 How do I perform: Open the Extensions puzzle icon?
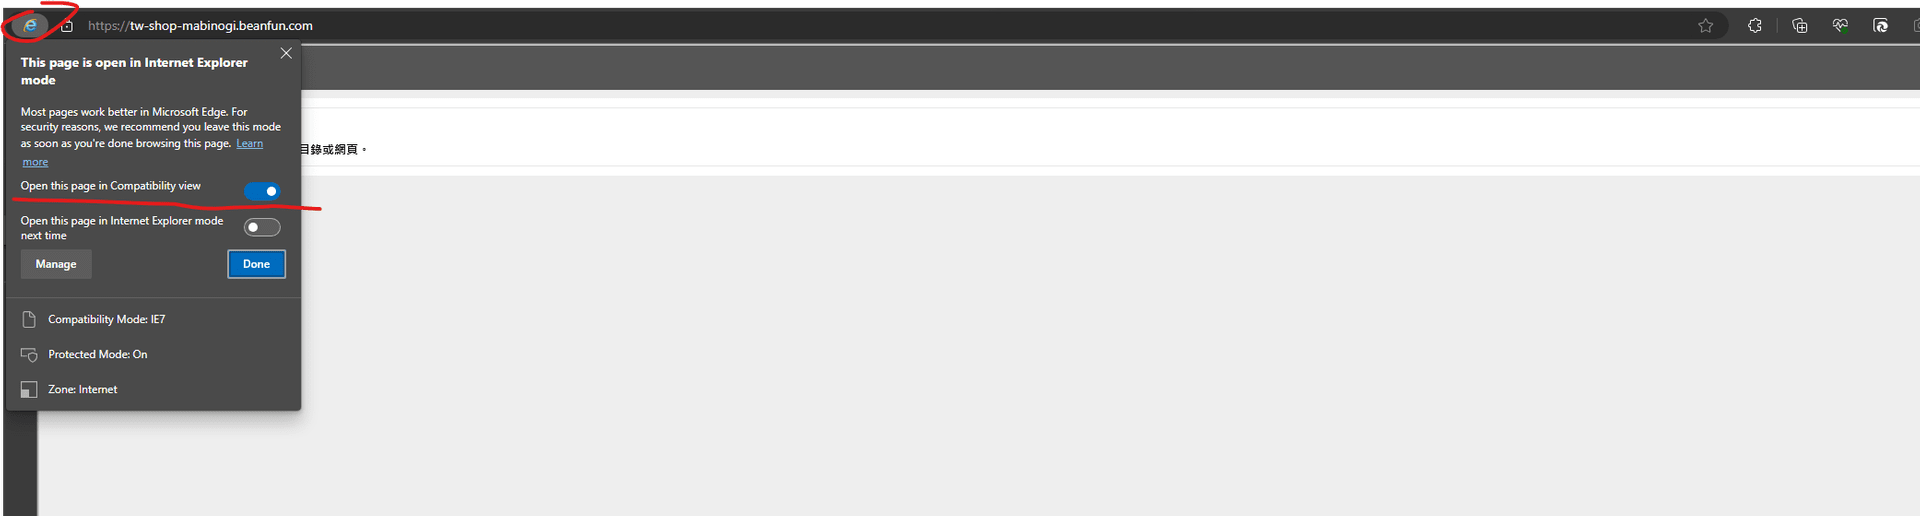[1755, 26]
